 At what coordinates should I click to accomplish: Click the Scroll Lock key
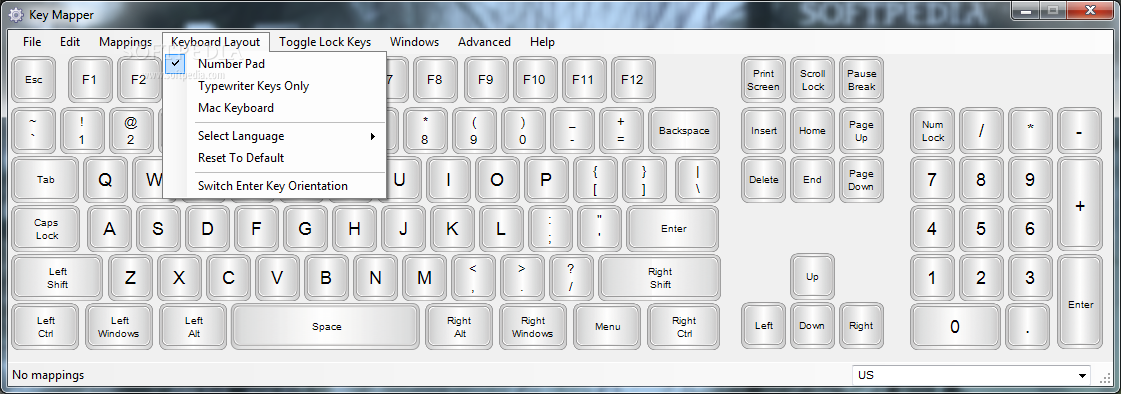pos(812,79)
